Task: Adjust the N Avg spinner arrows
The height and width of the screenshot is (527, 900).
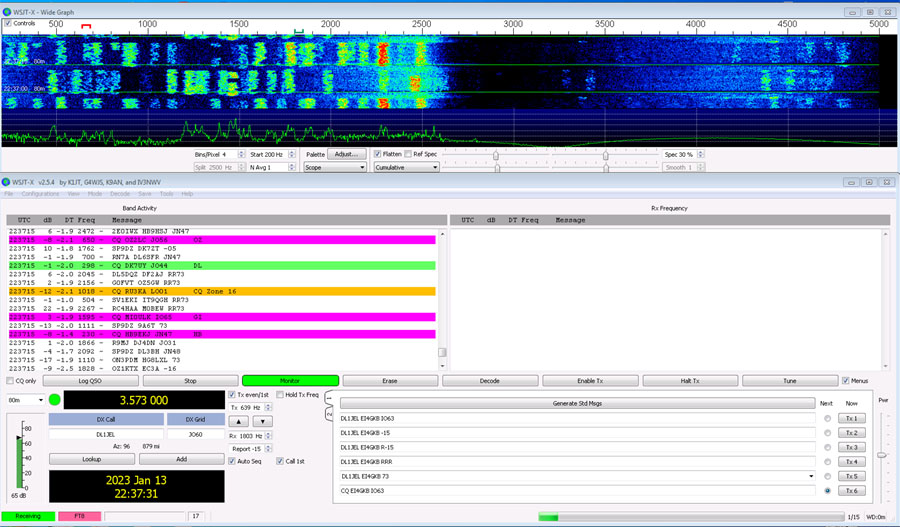Action: pyautogui.click(x=292, y=167)
